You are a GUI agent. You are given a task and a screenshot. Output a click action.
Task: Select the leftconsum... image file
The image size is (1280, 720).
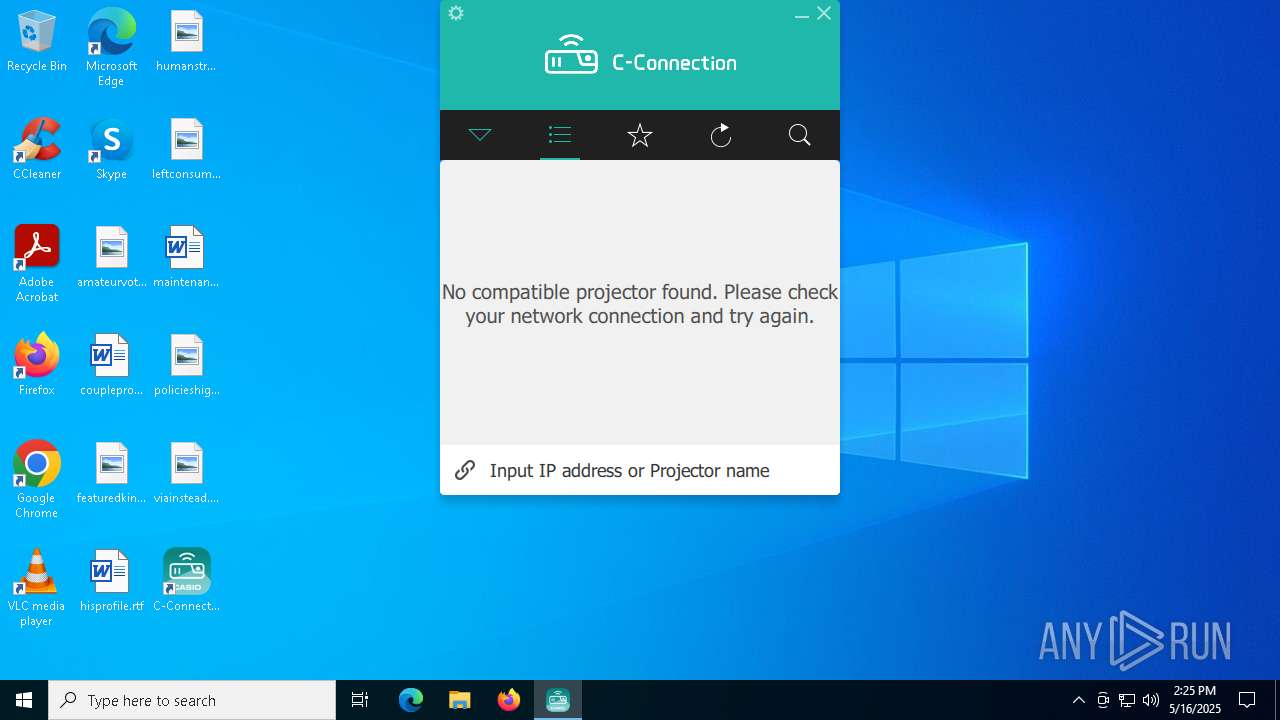click(x=186, y=150)
